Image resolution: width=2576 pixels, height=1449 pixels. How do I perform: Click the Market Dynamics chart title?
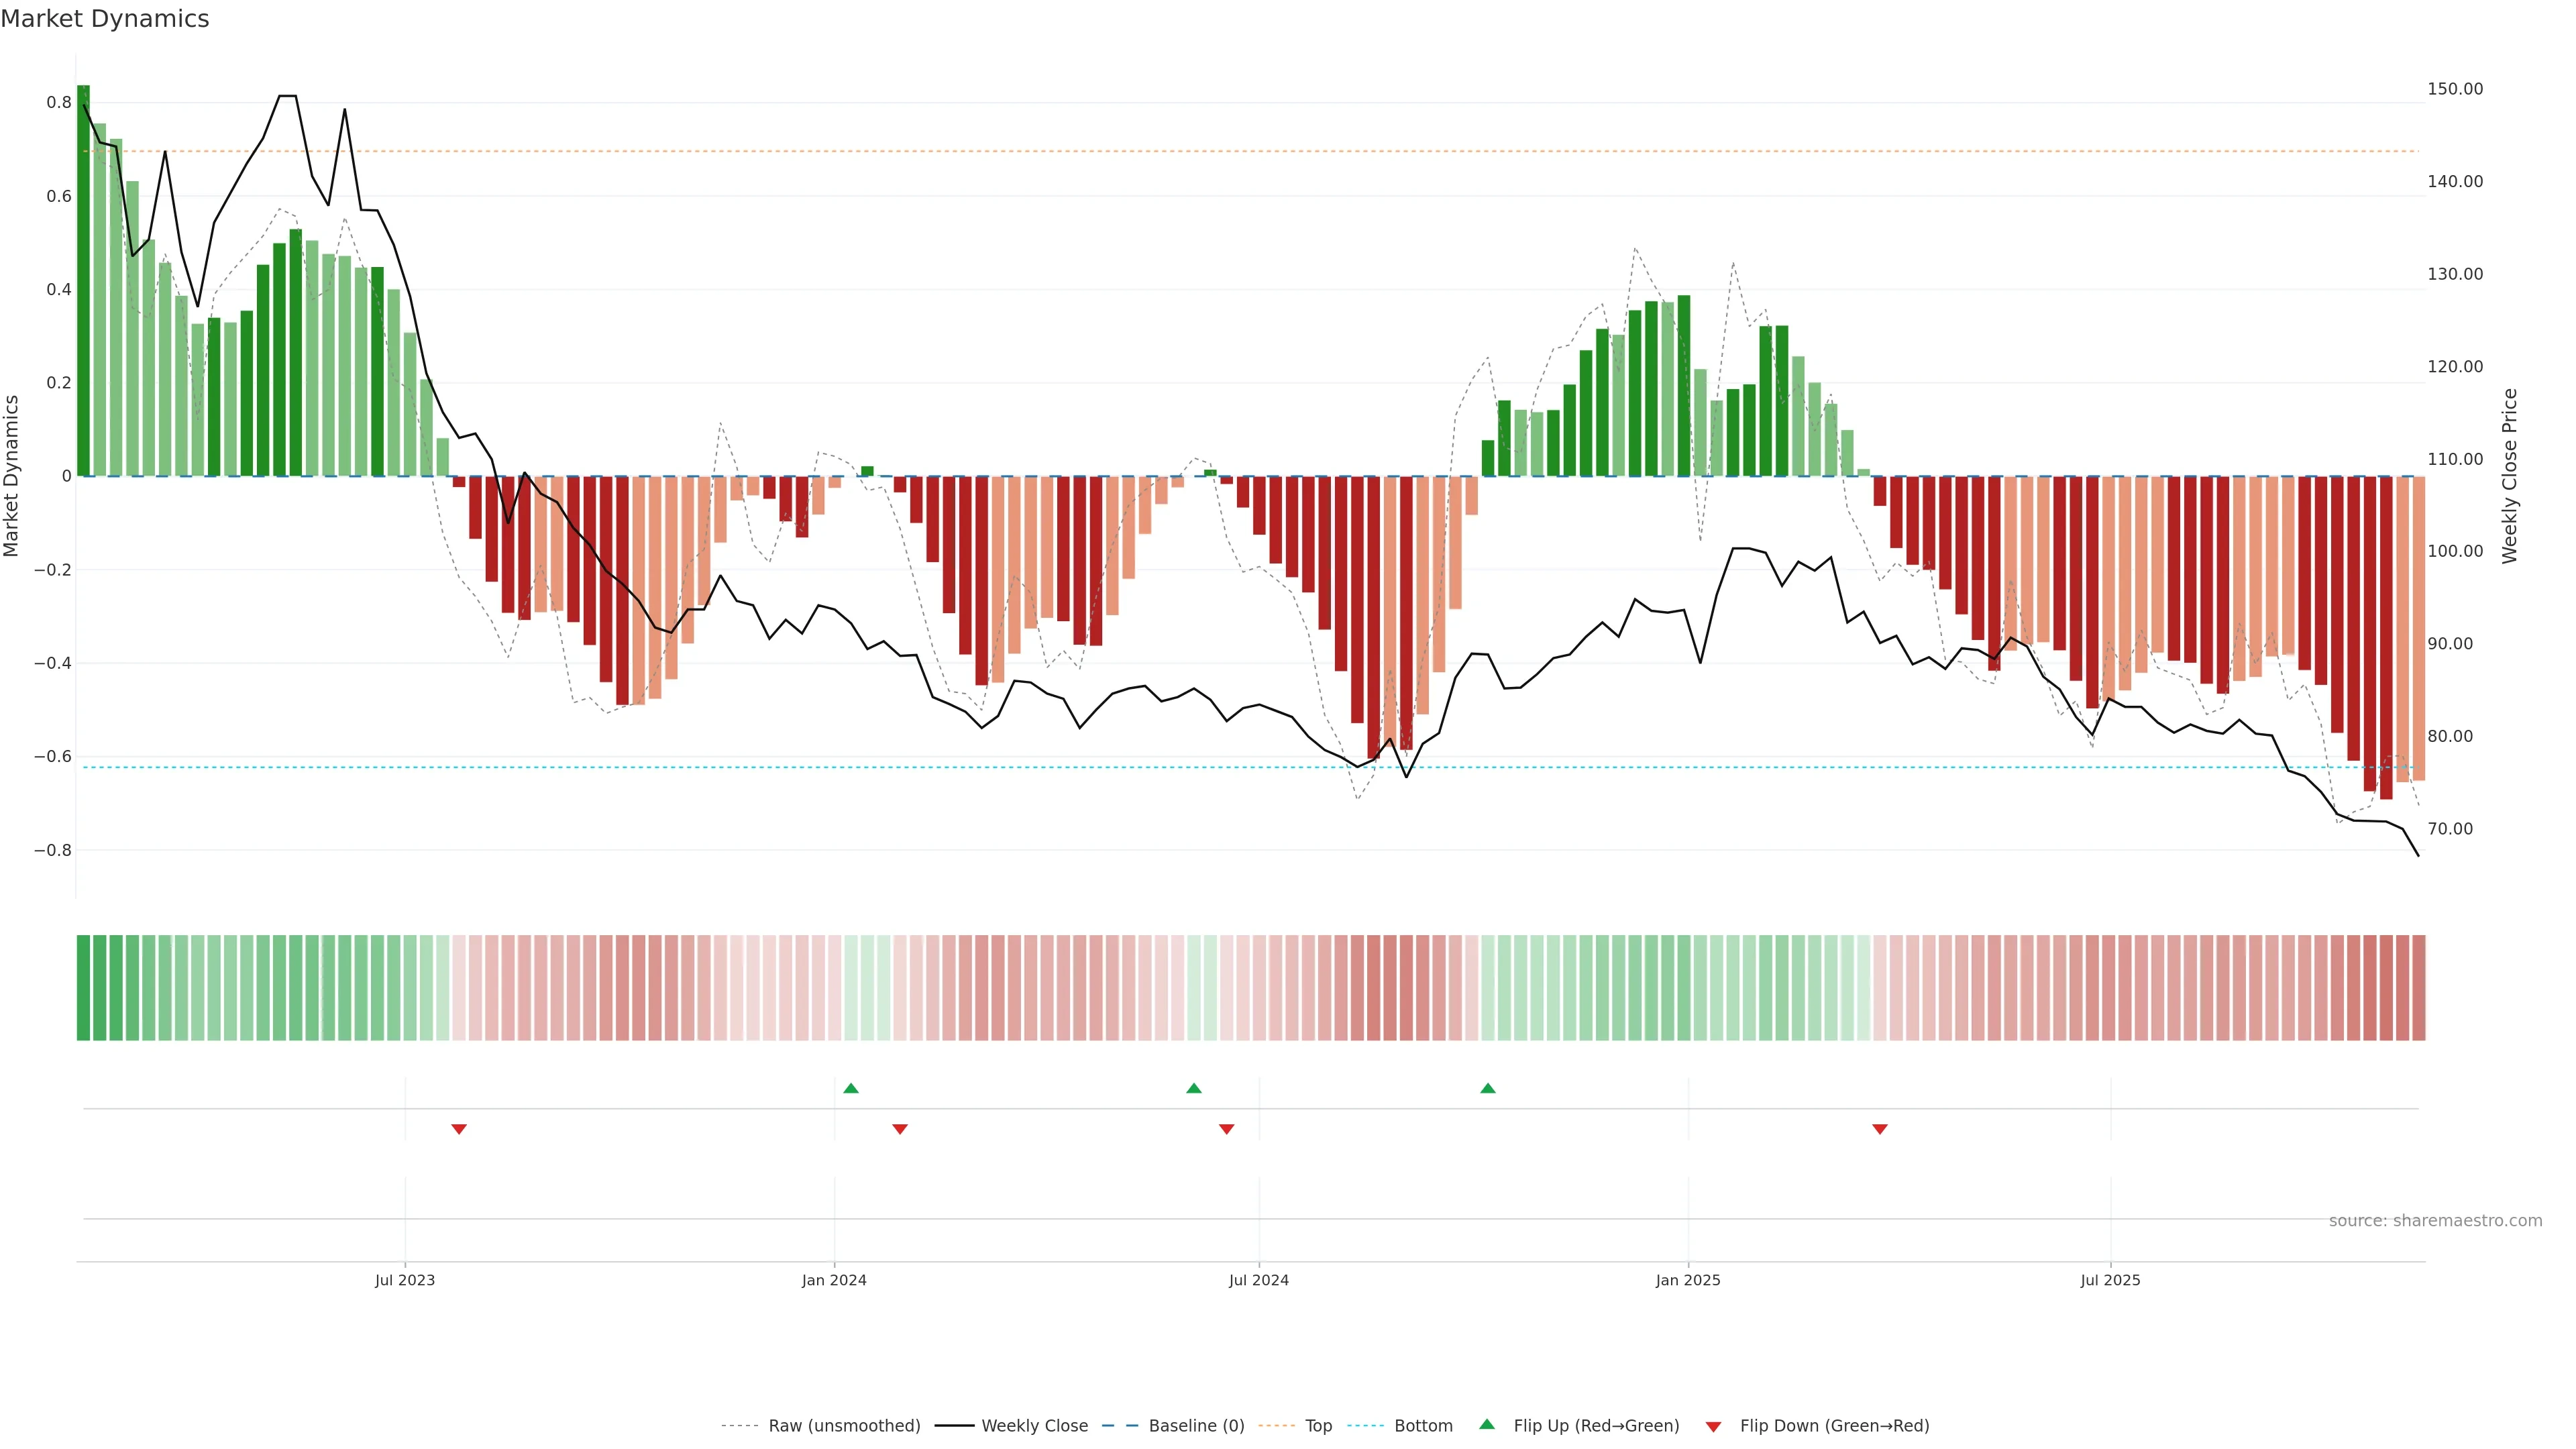[105, 19]
